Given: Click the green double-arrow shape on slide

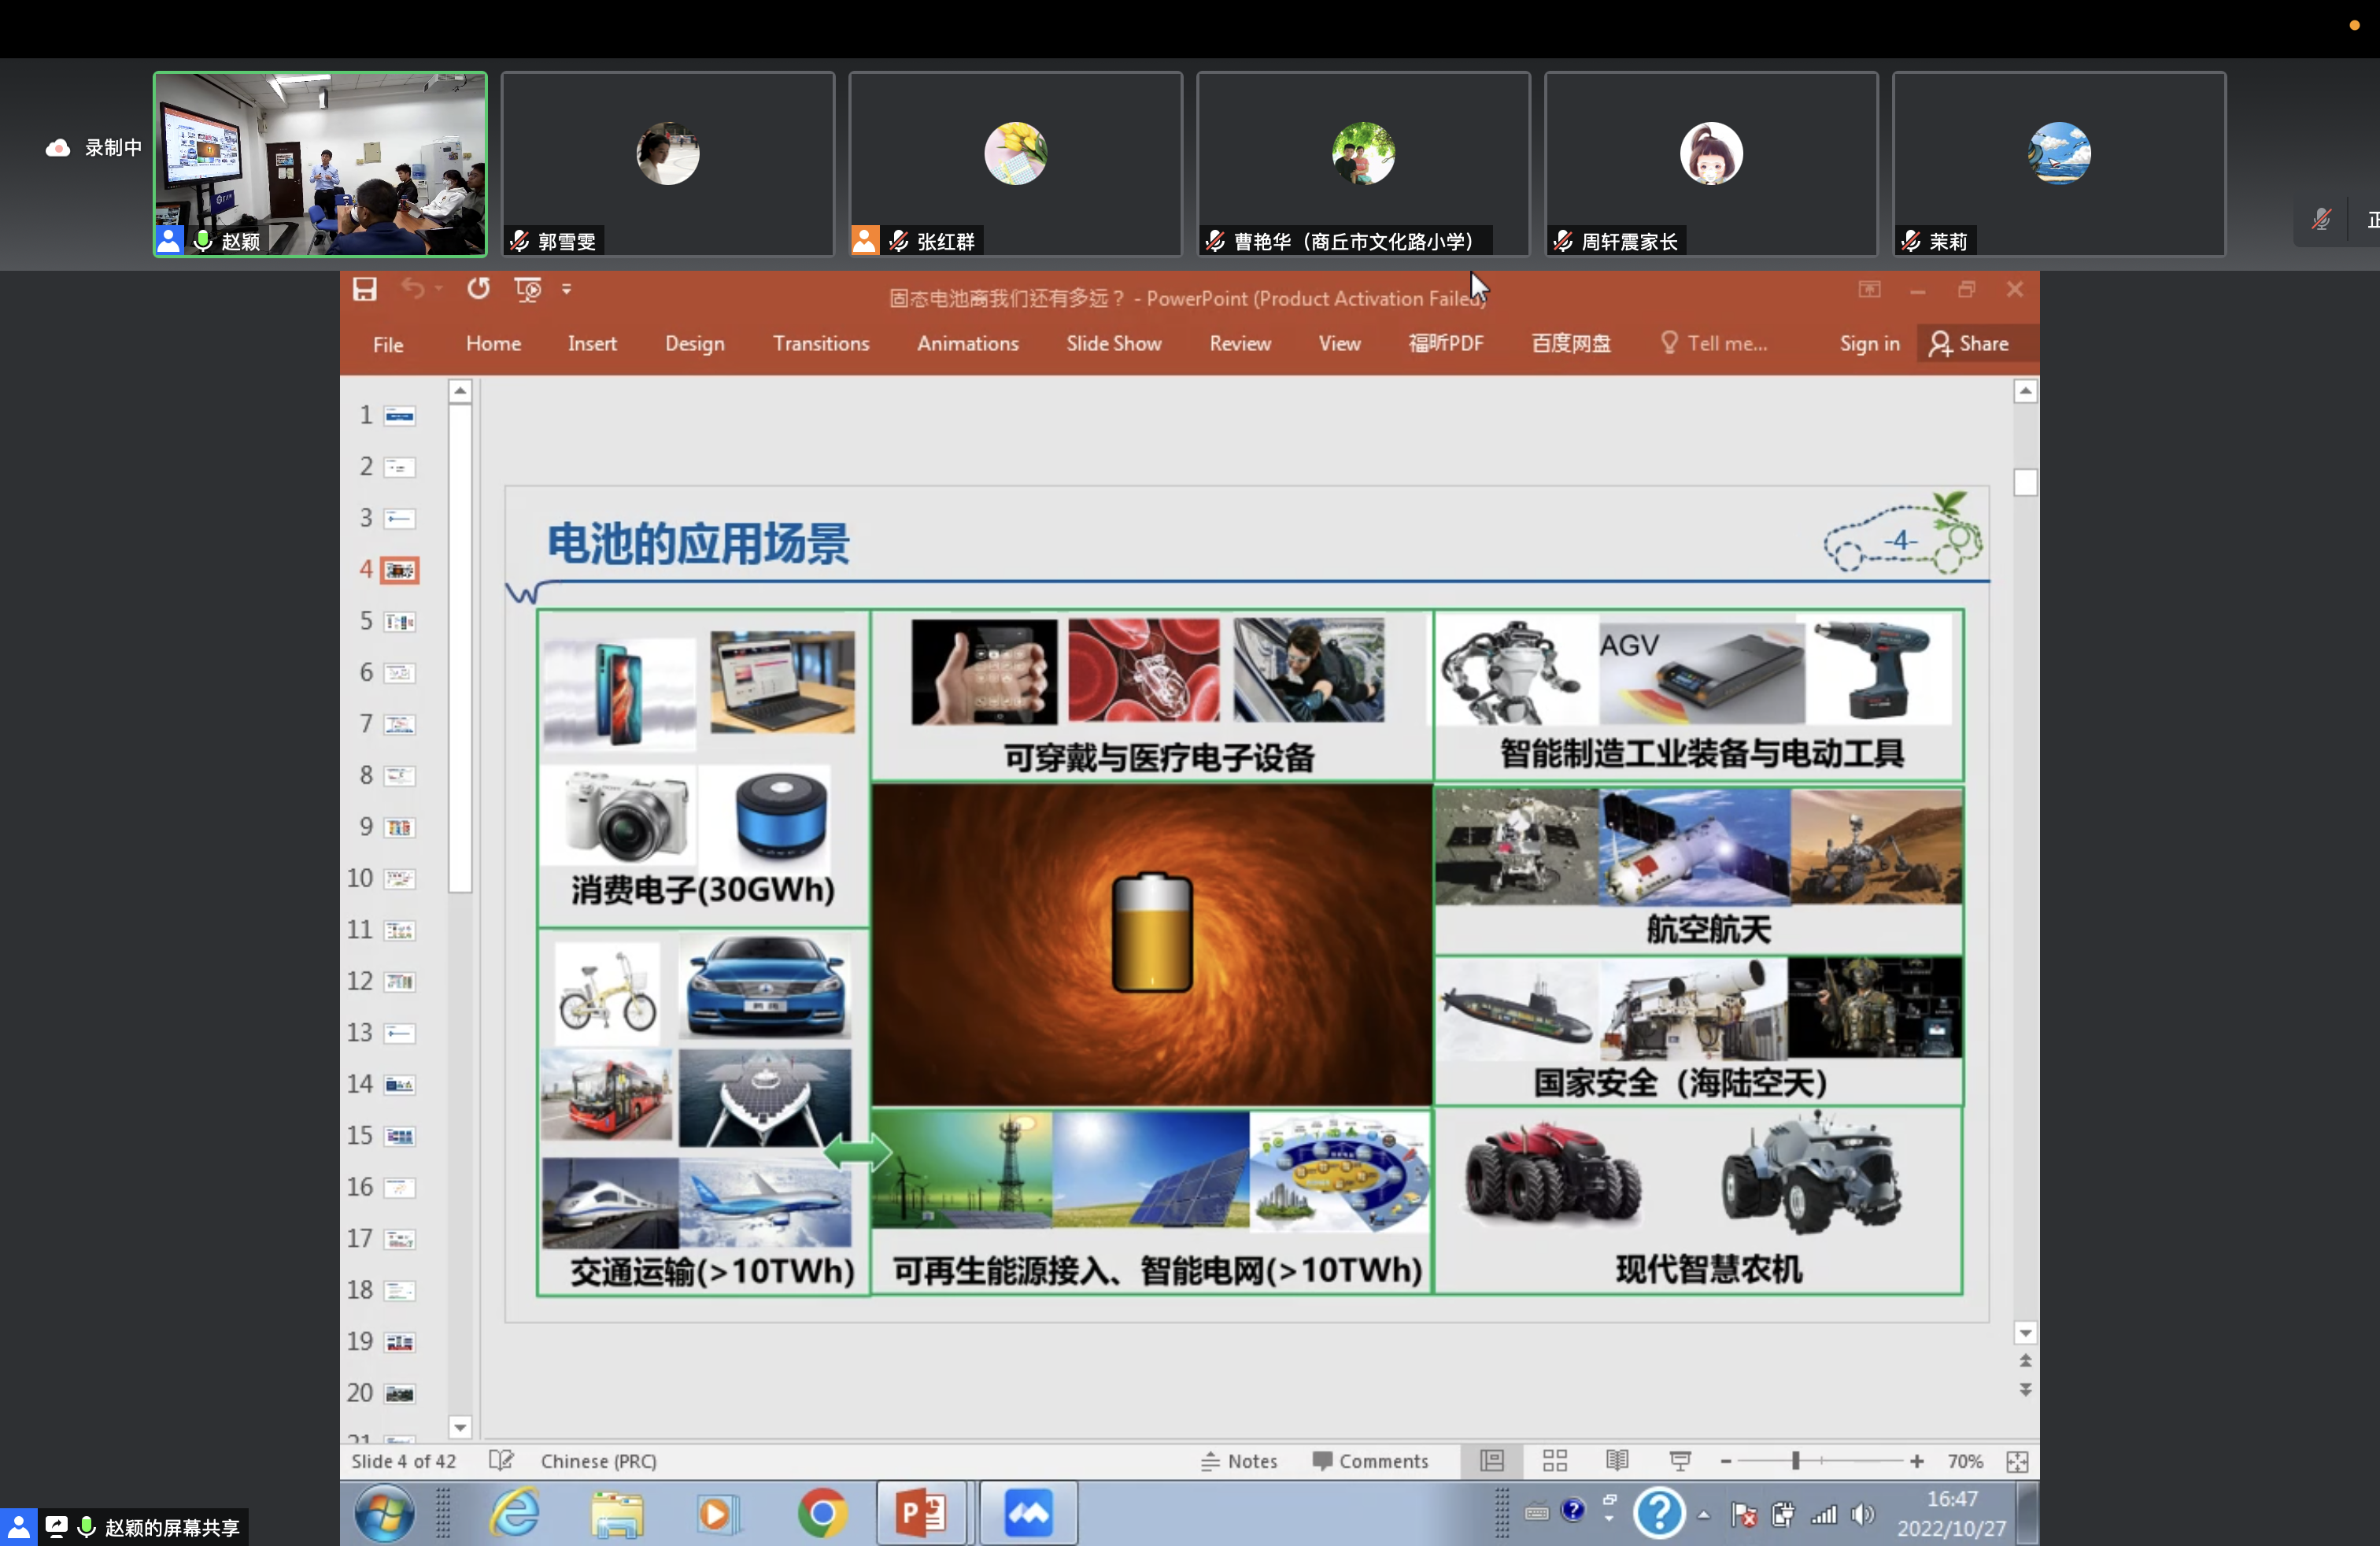Looking at the screenshot, I should point(858,1153).
